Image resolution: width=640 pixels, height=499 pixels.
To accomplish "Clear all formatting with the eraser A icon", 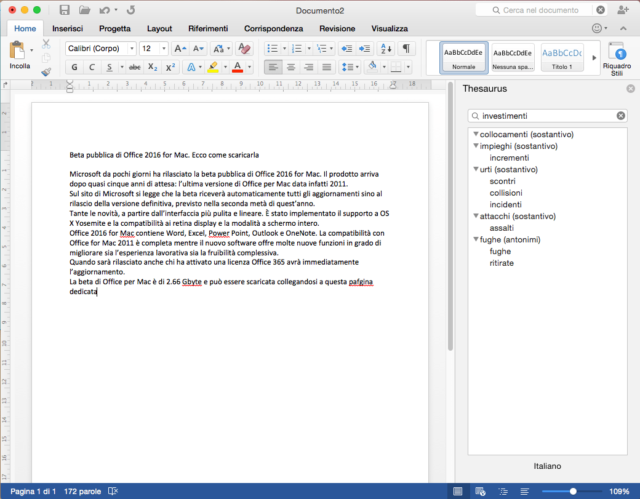I will [x=244, y=49].
